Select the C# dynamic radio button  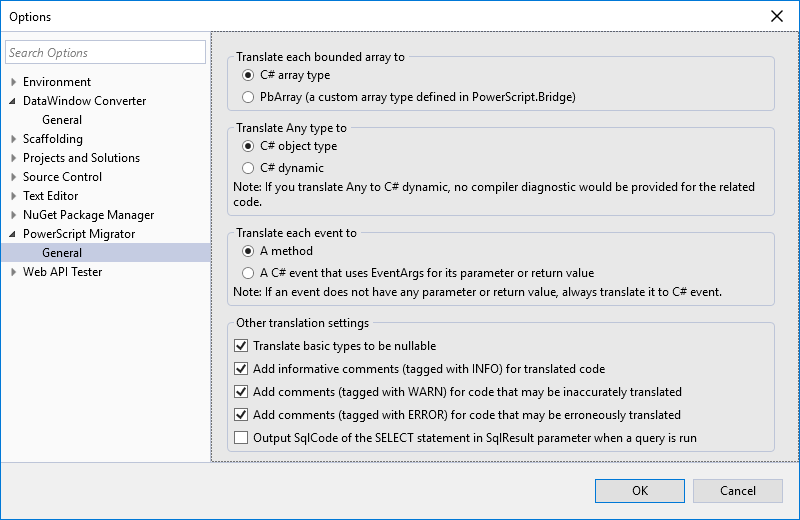[x=248, y=168]
